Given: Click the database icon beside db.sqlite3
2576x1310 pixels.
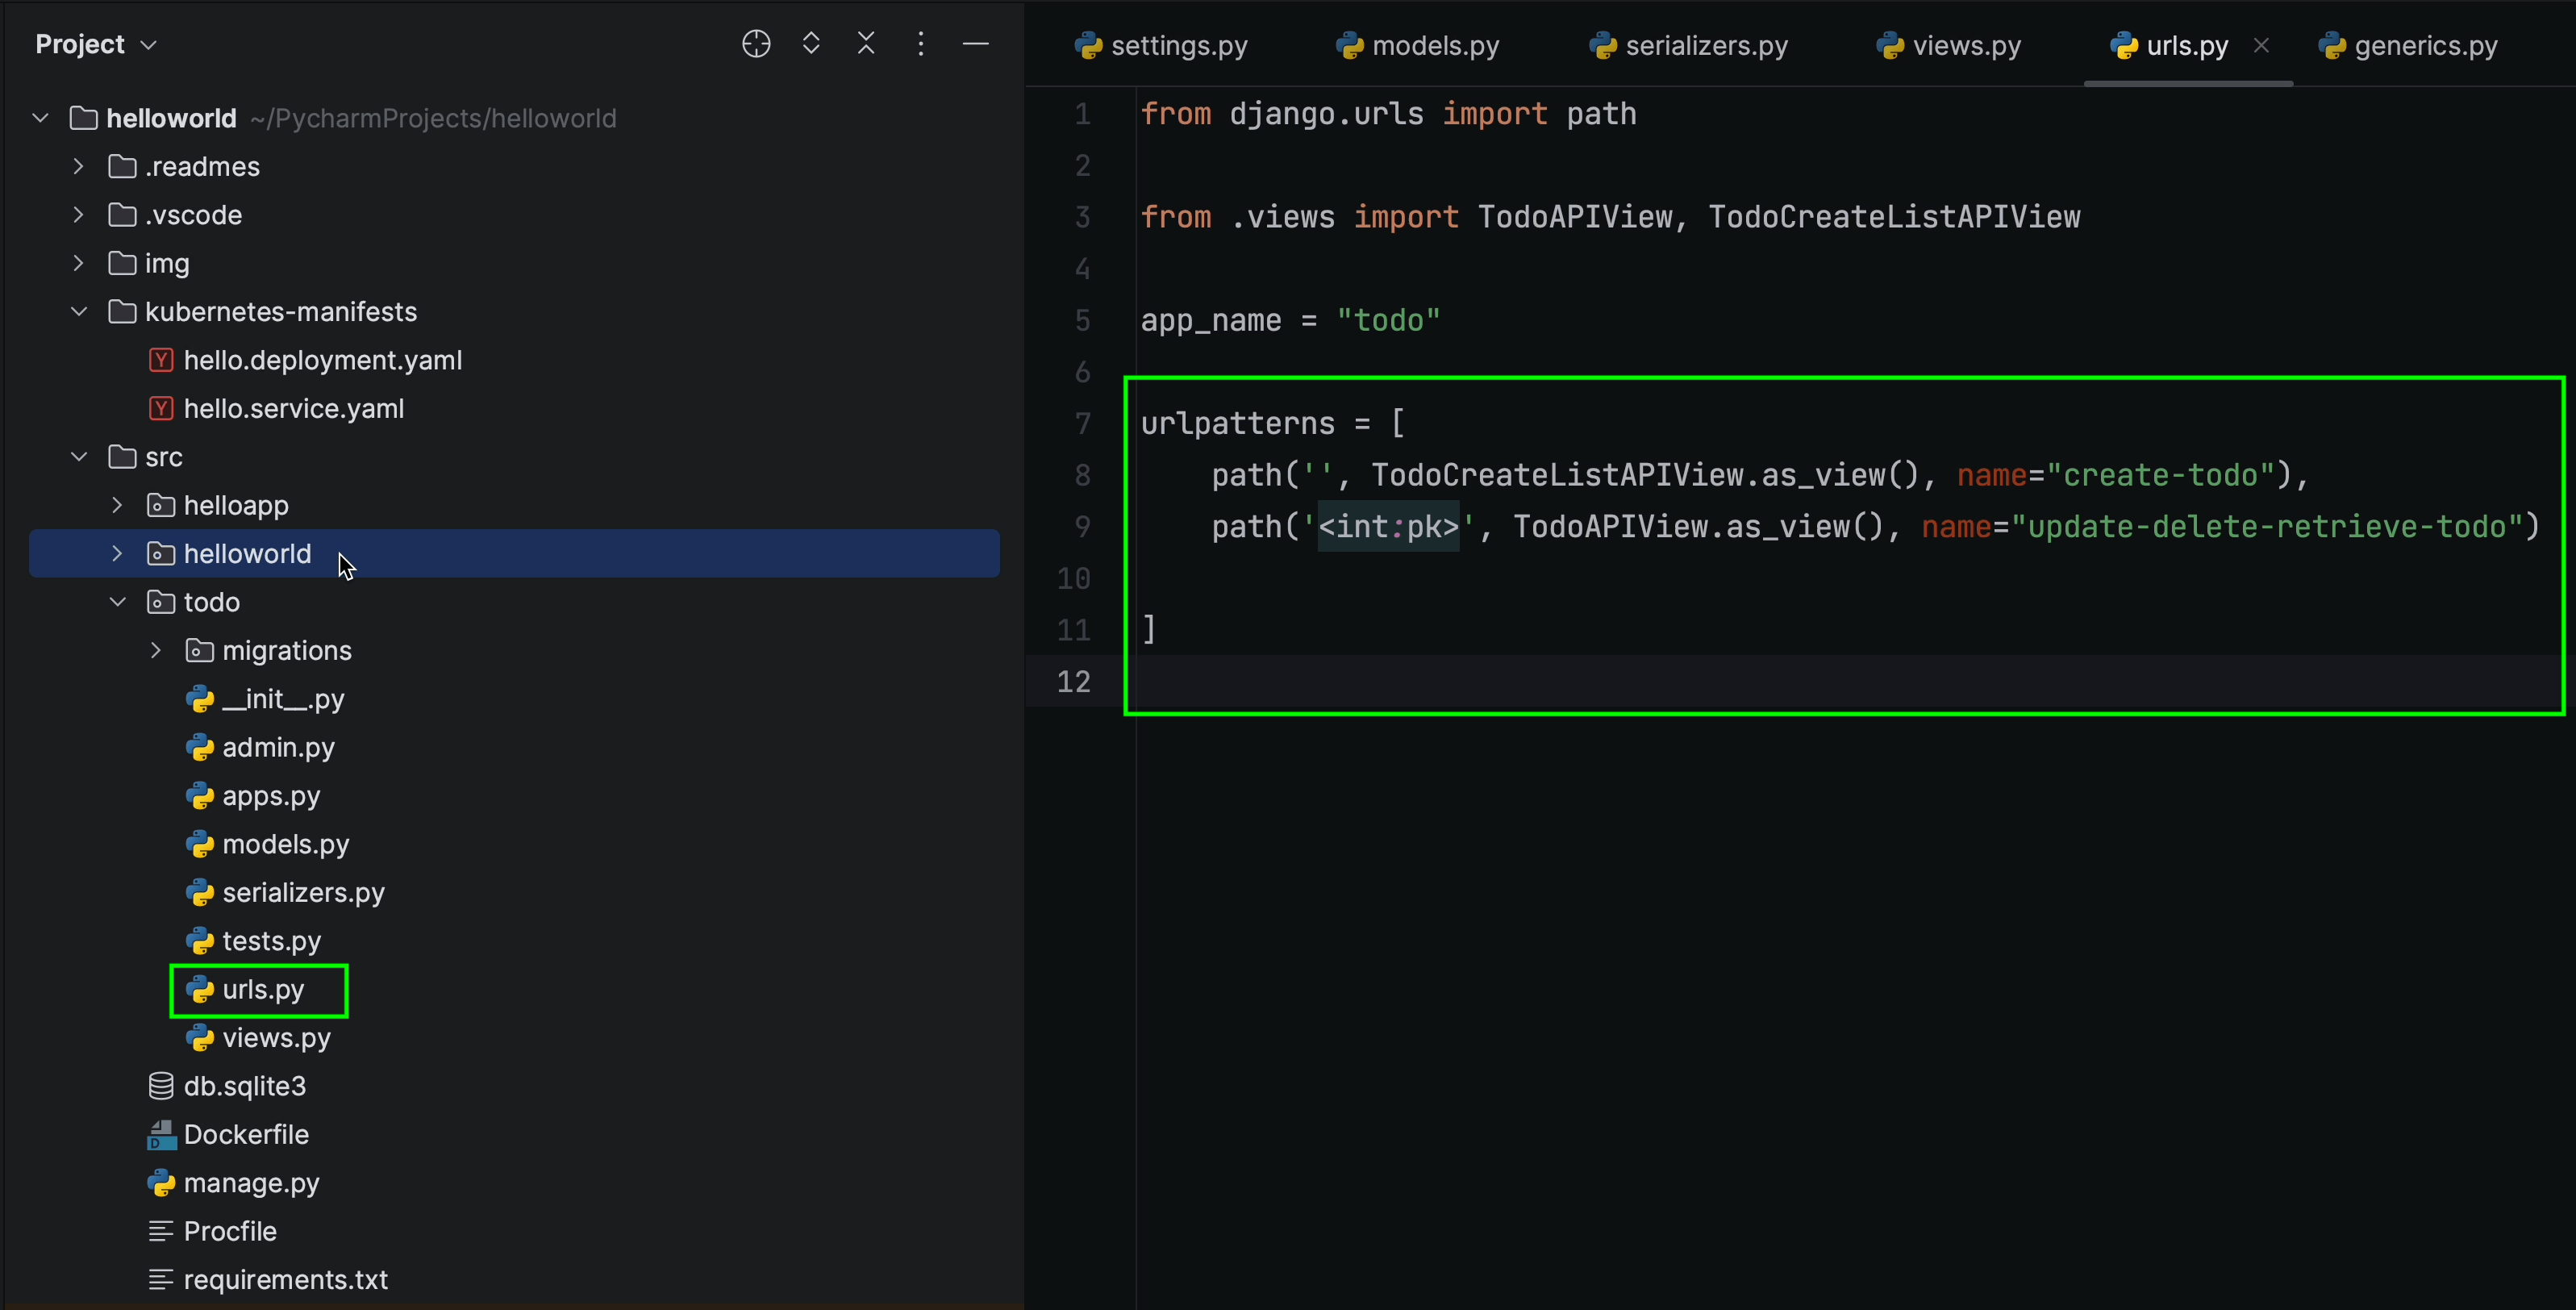Looking at the screenshot, I should (160, 1086).
